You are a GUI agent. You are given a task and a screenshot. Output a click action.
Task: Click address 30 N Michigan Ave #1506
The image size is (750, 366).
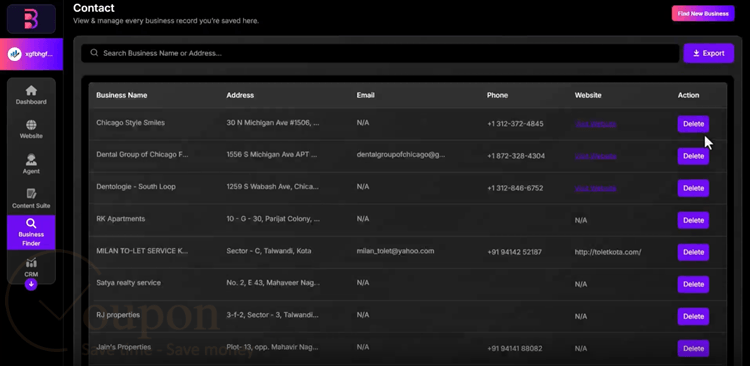pyautogui.click(x=273, y=122)
